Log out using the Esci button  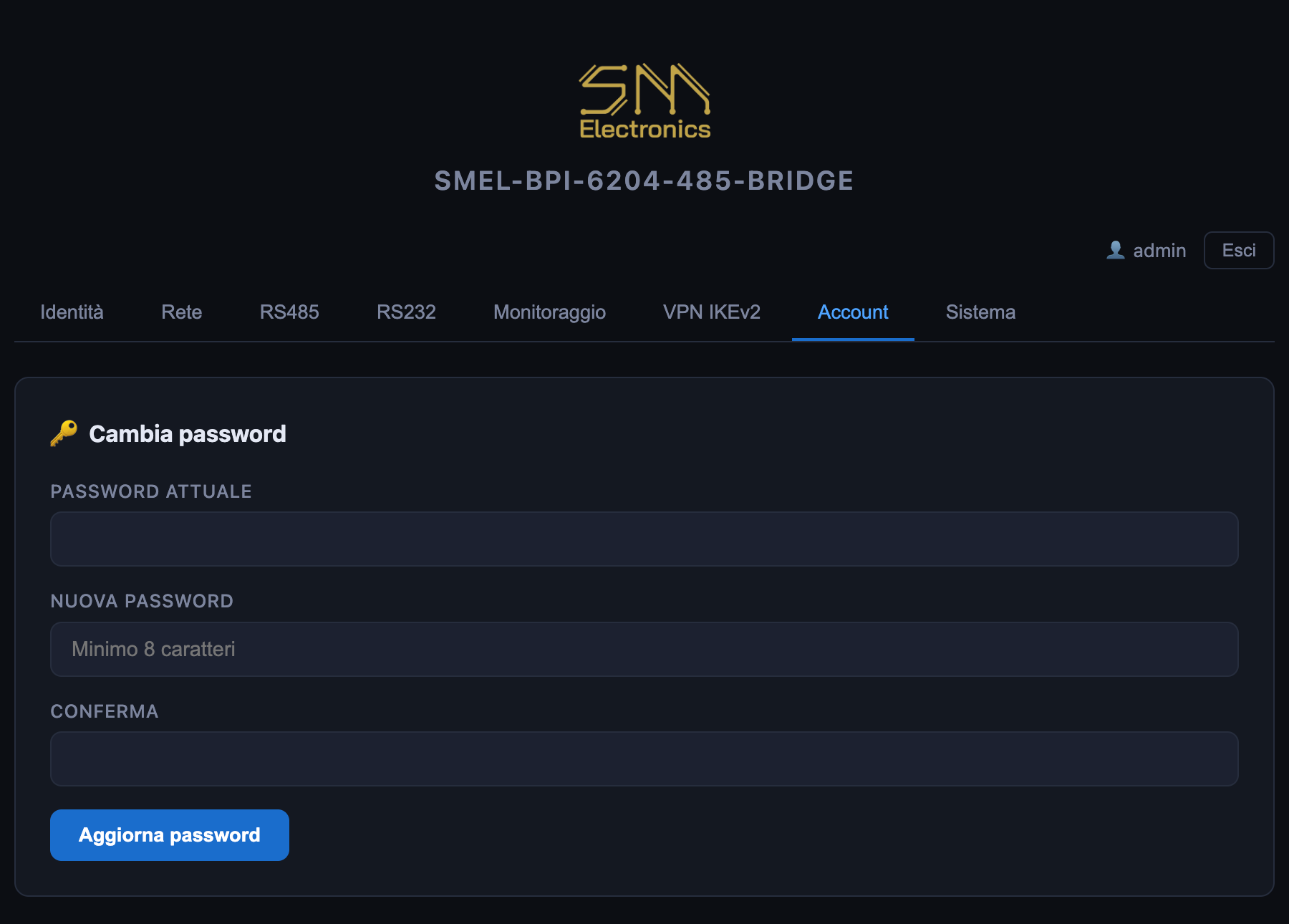[1239, 250]
